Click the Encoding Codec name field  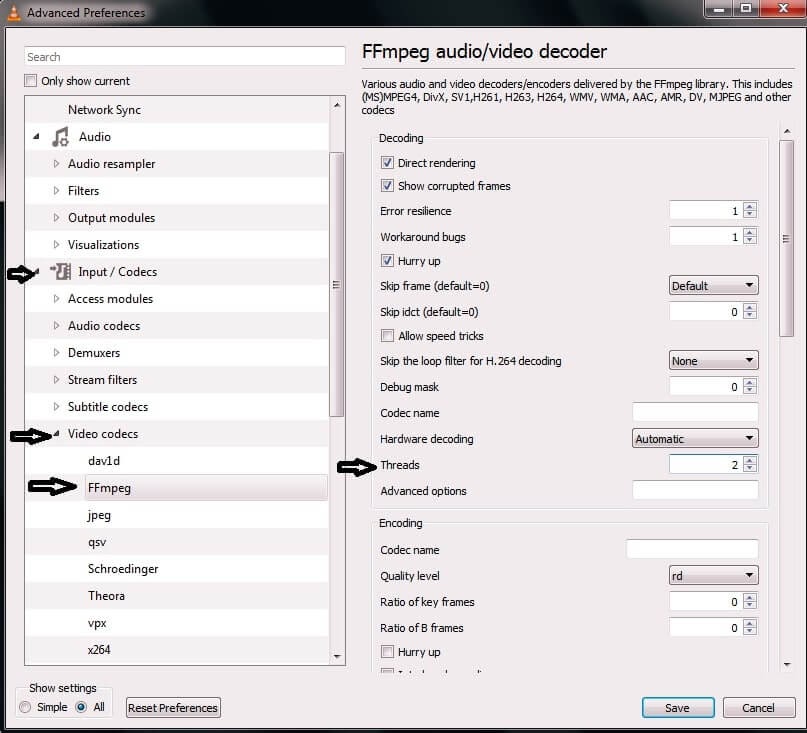[692, 549]
